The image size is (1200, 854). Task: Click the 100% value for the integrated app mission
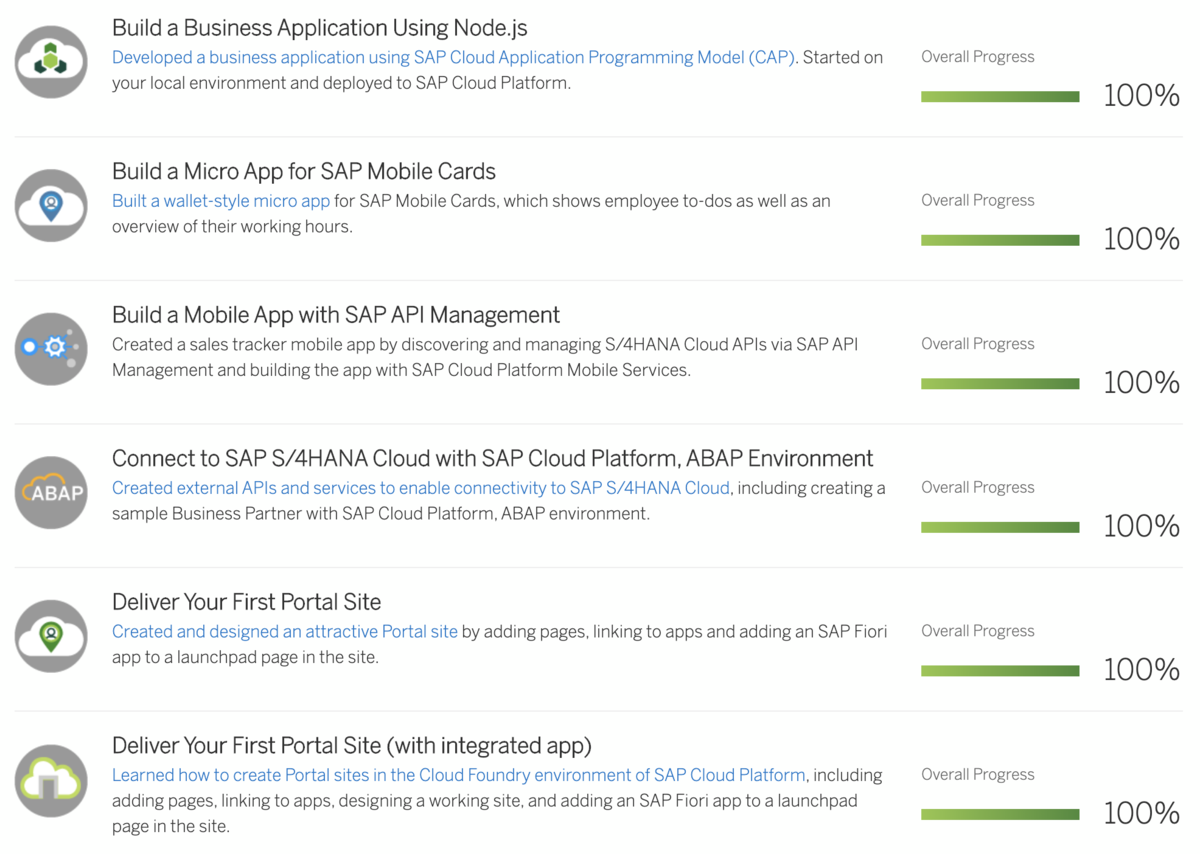coord(1142,813)
